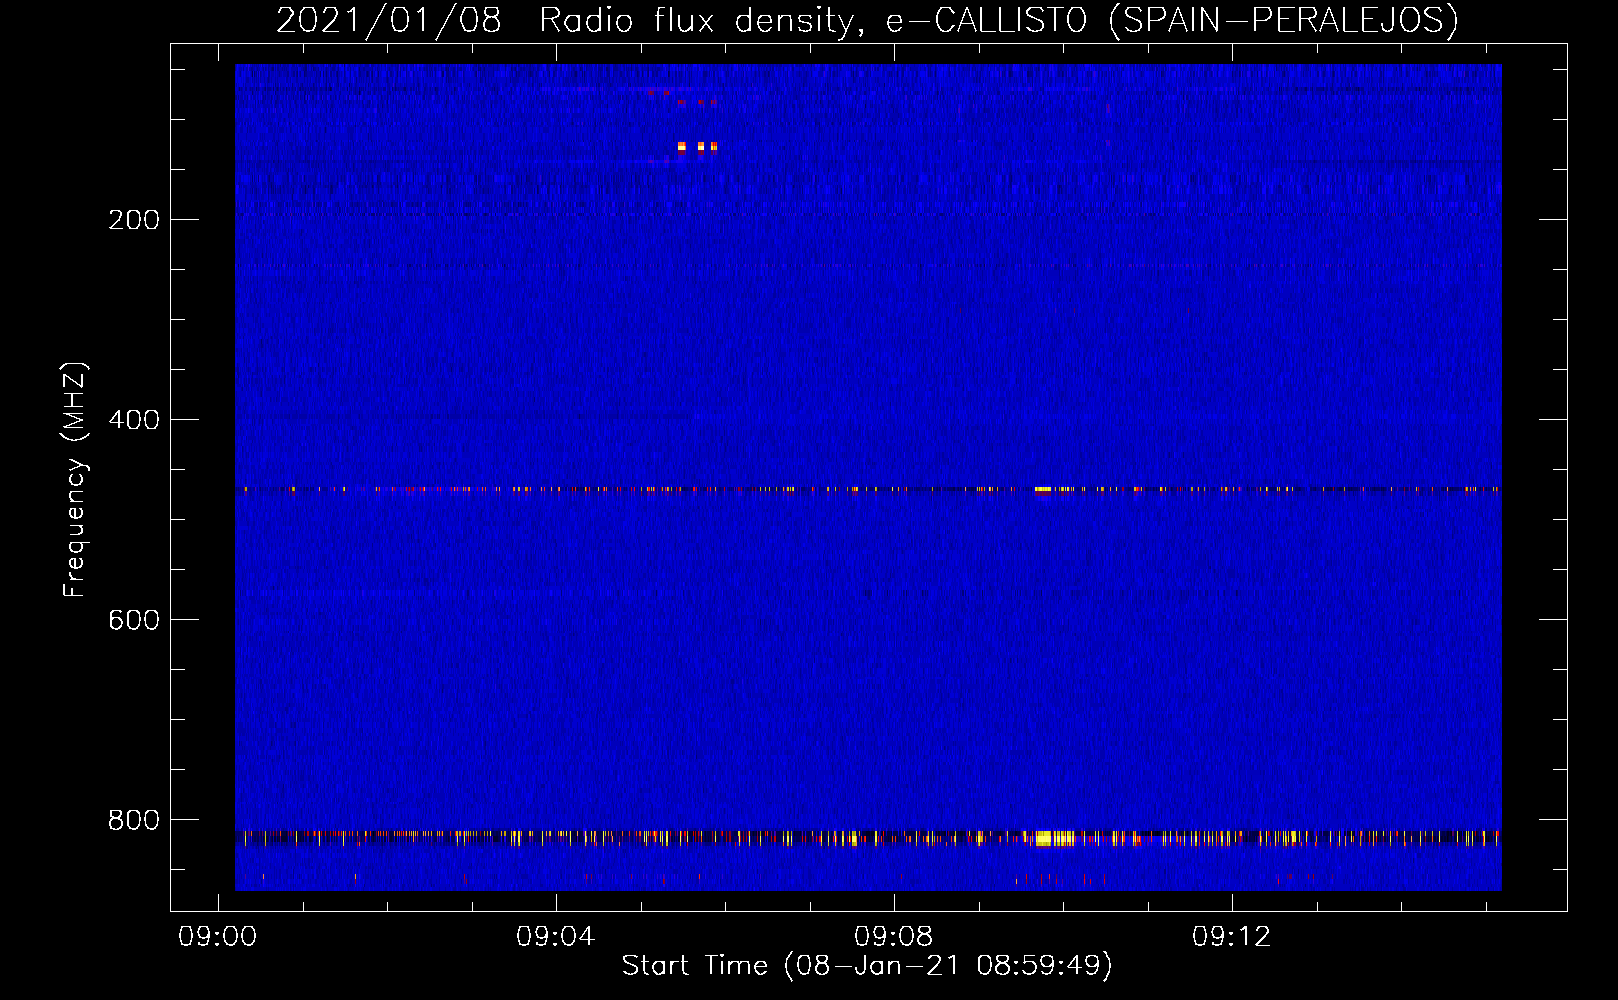This screenshot has width=1618, height=1000.
Task: Click the '09:04' time tick label
Action: click(x=556, y=937)
